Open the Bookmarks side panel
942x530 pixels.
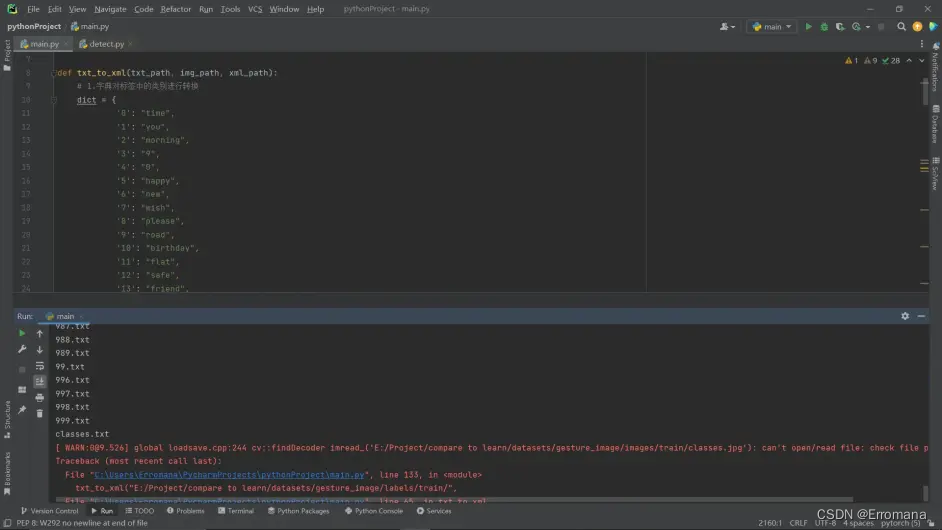coord(7,474)
